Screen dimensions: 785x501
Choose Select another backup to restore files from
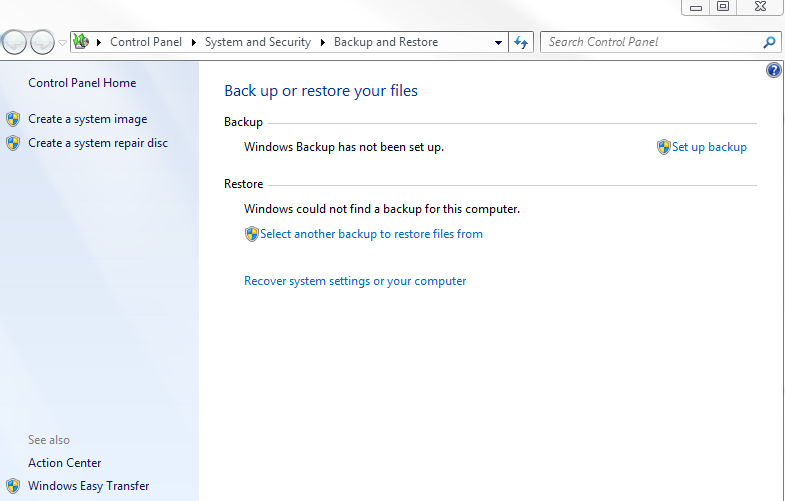pos(371,234)
